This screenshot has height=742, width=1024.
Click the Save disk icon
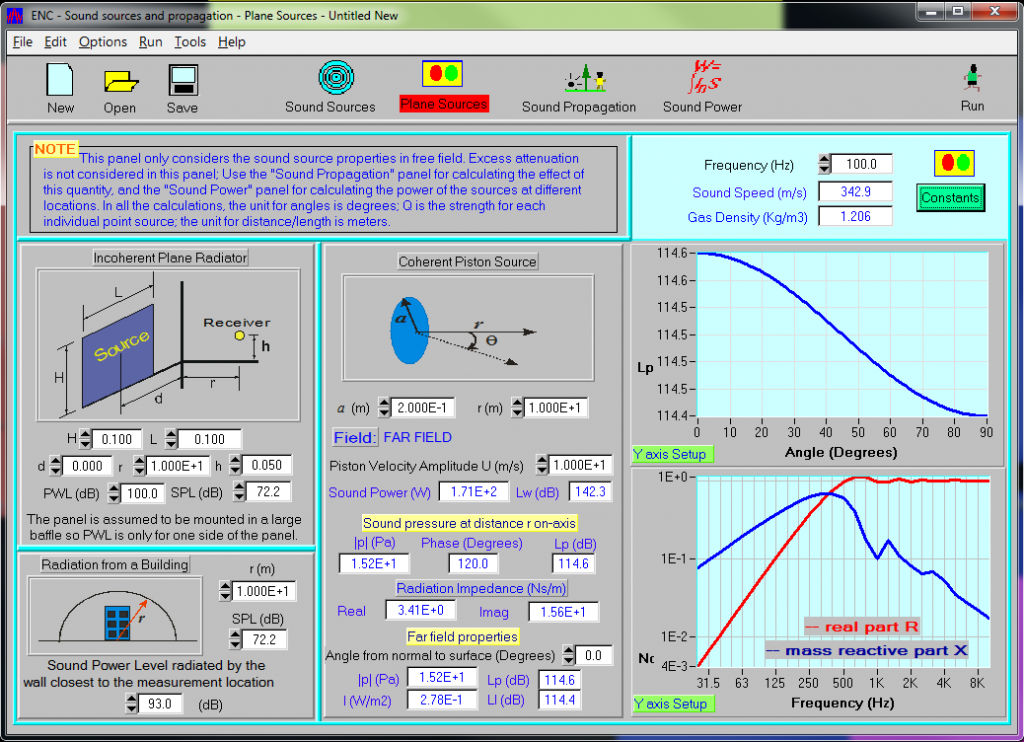coord(182,80)
